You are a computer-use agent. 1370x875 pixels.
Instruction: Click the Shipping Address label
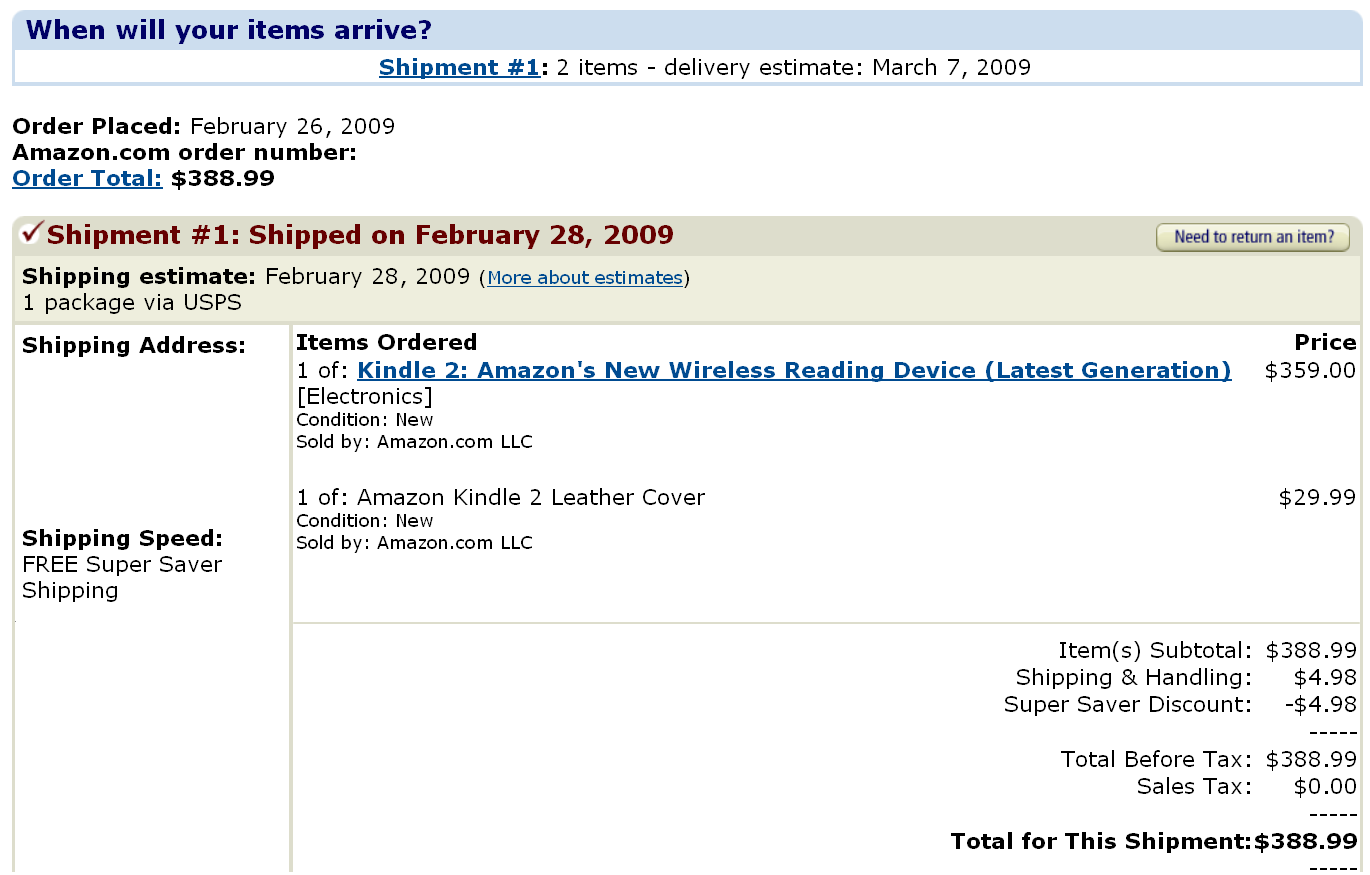(133, 345)
